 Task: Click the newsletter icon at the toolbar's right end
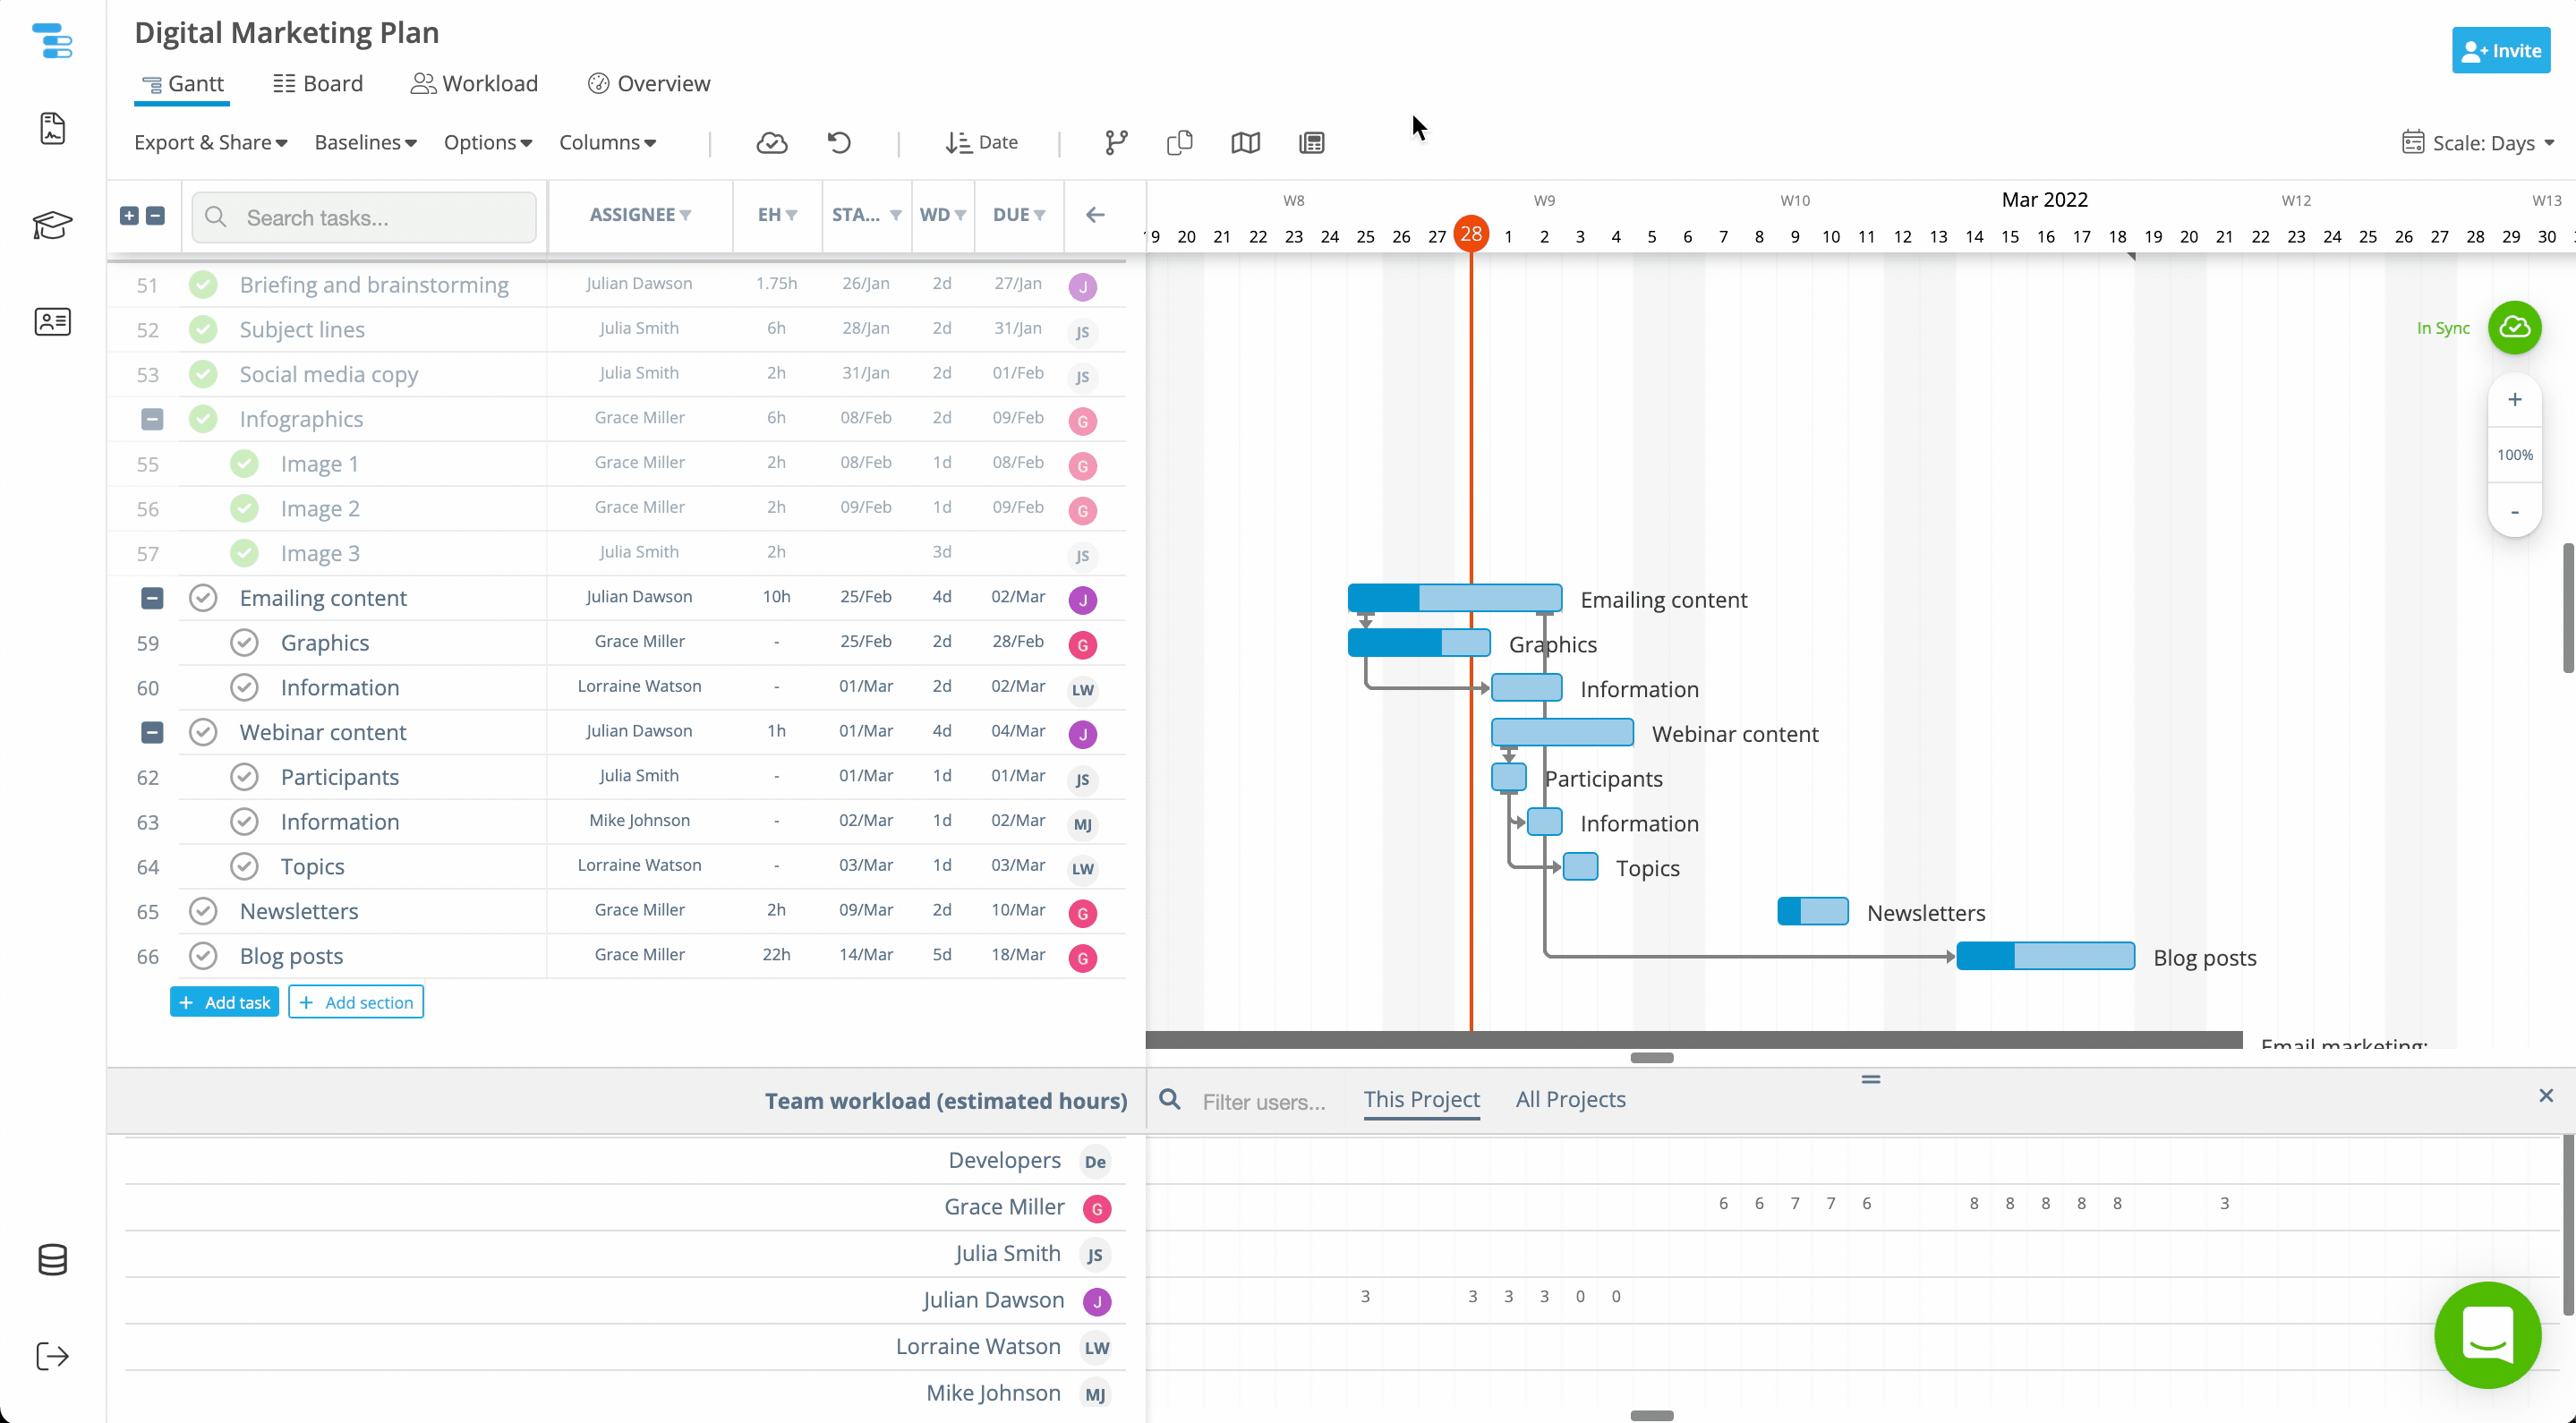pos(1311,142)
